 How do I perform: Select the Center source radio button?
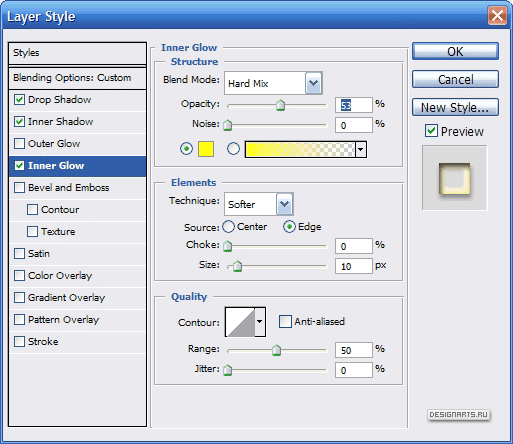(229, 227)
